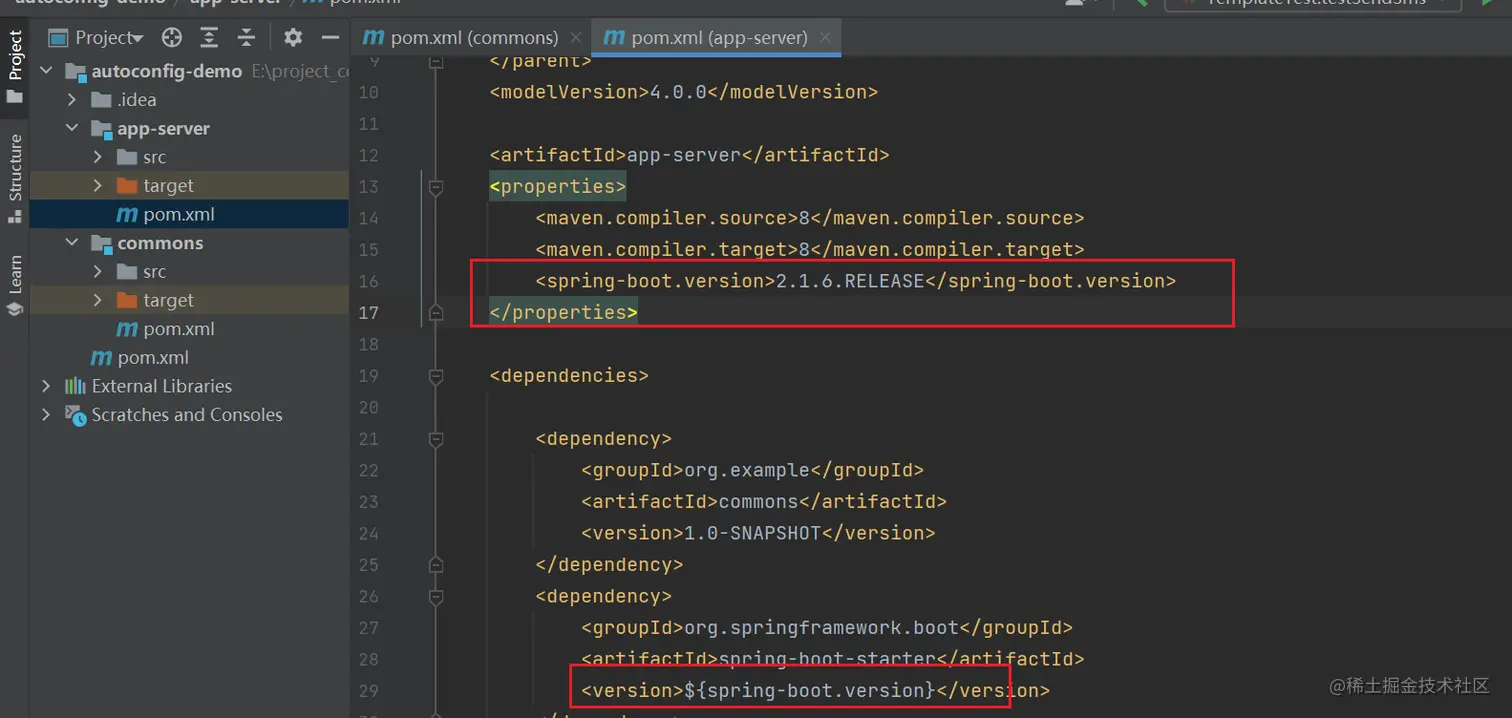
Task: Expand src arrow under app-server
Action: 98,157
